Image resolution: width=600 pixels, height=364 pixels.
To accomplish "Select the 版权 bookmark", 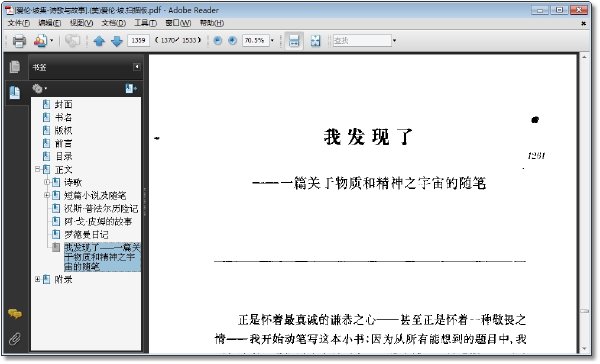I will (x=64, y=130).
